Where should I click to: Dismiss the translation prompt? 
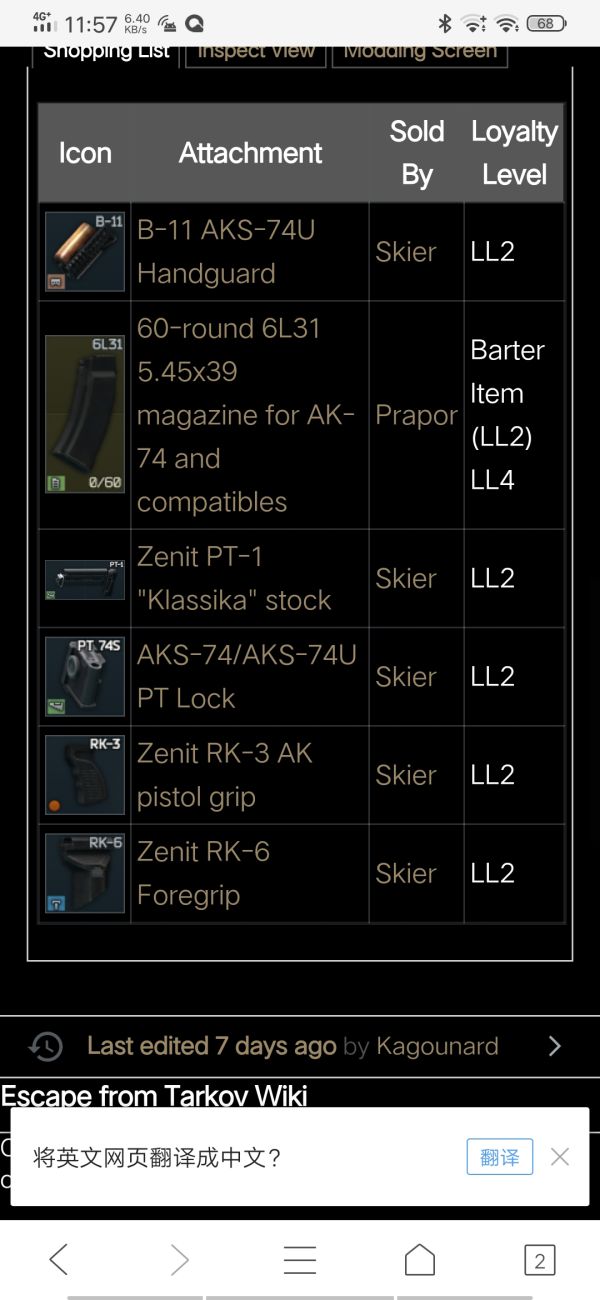[x=560, y=1157]
